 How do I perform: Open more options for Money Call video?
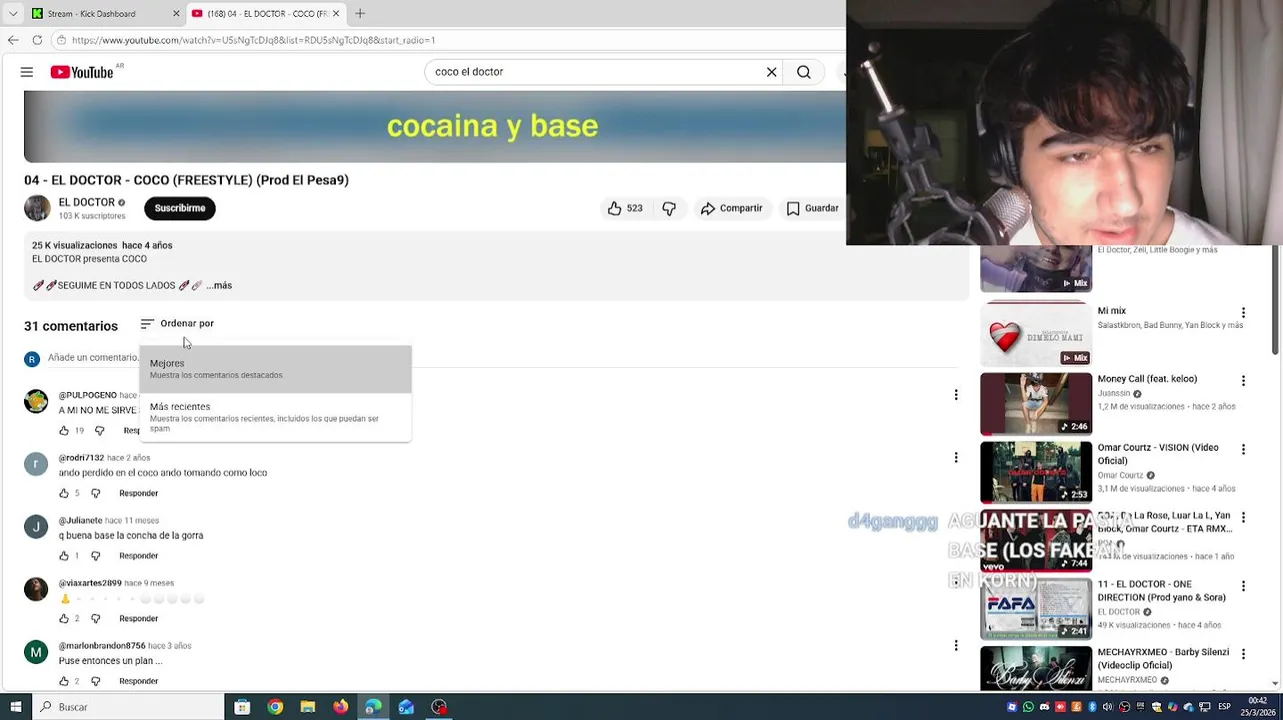[x=1243, y=381]
